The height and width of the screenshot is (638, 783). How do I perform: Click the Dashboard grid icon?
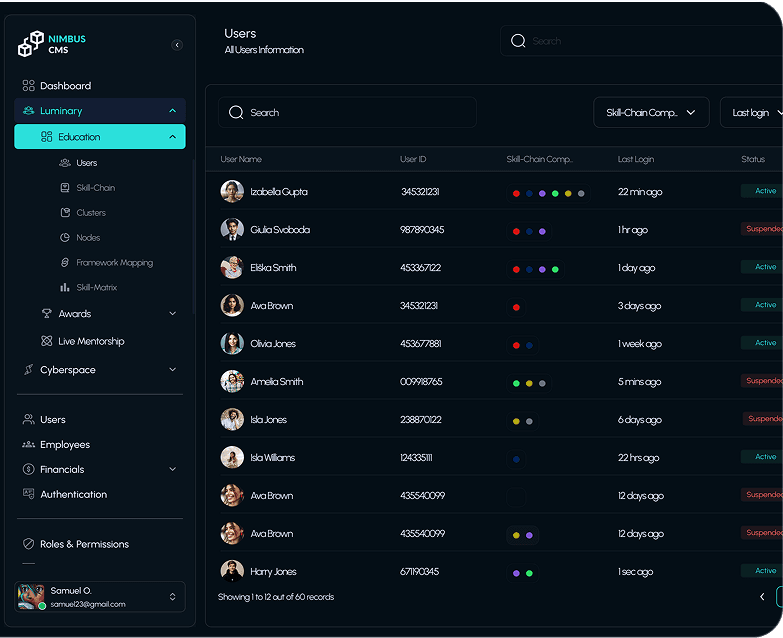[x=29, y=86]
